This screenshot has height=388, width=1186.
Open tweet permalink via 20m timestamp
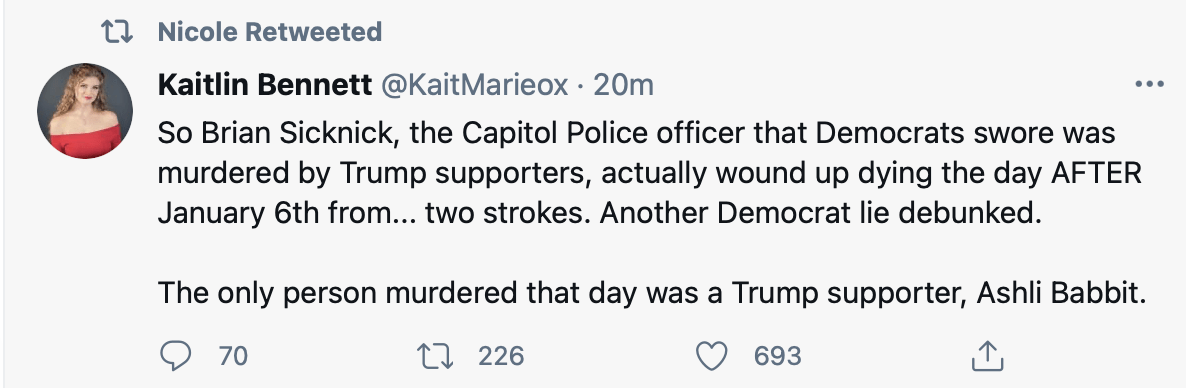(x=623, y=85)
